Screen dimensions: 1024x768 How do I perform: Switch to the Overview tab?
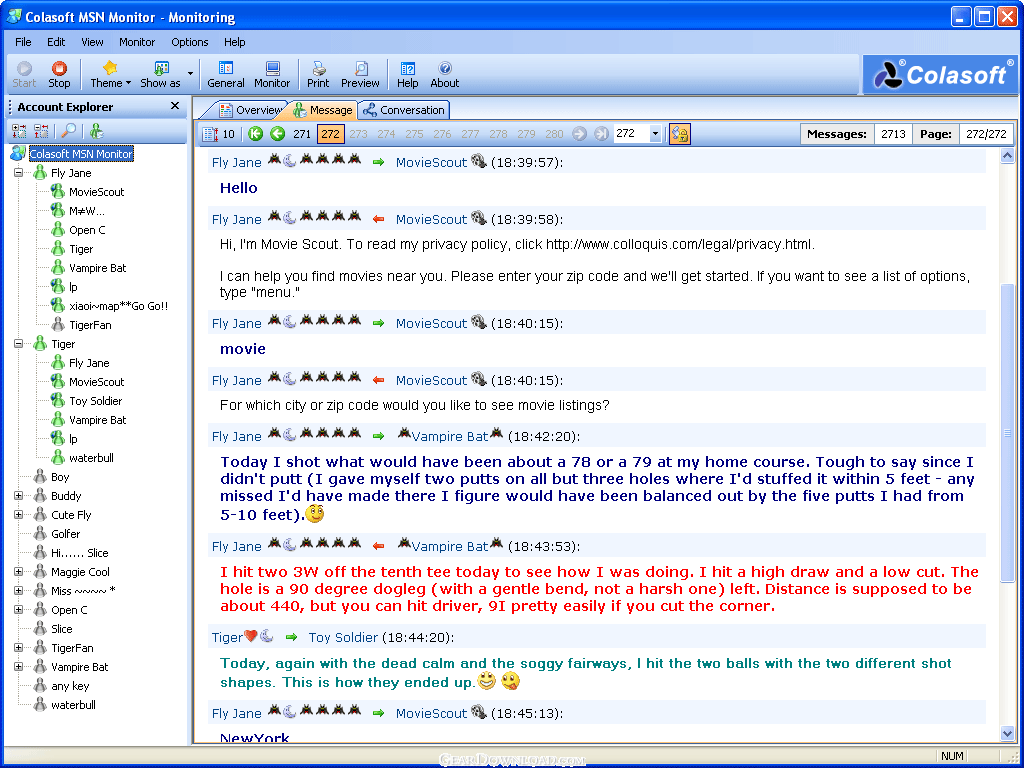click(x=251, y=110)
